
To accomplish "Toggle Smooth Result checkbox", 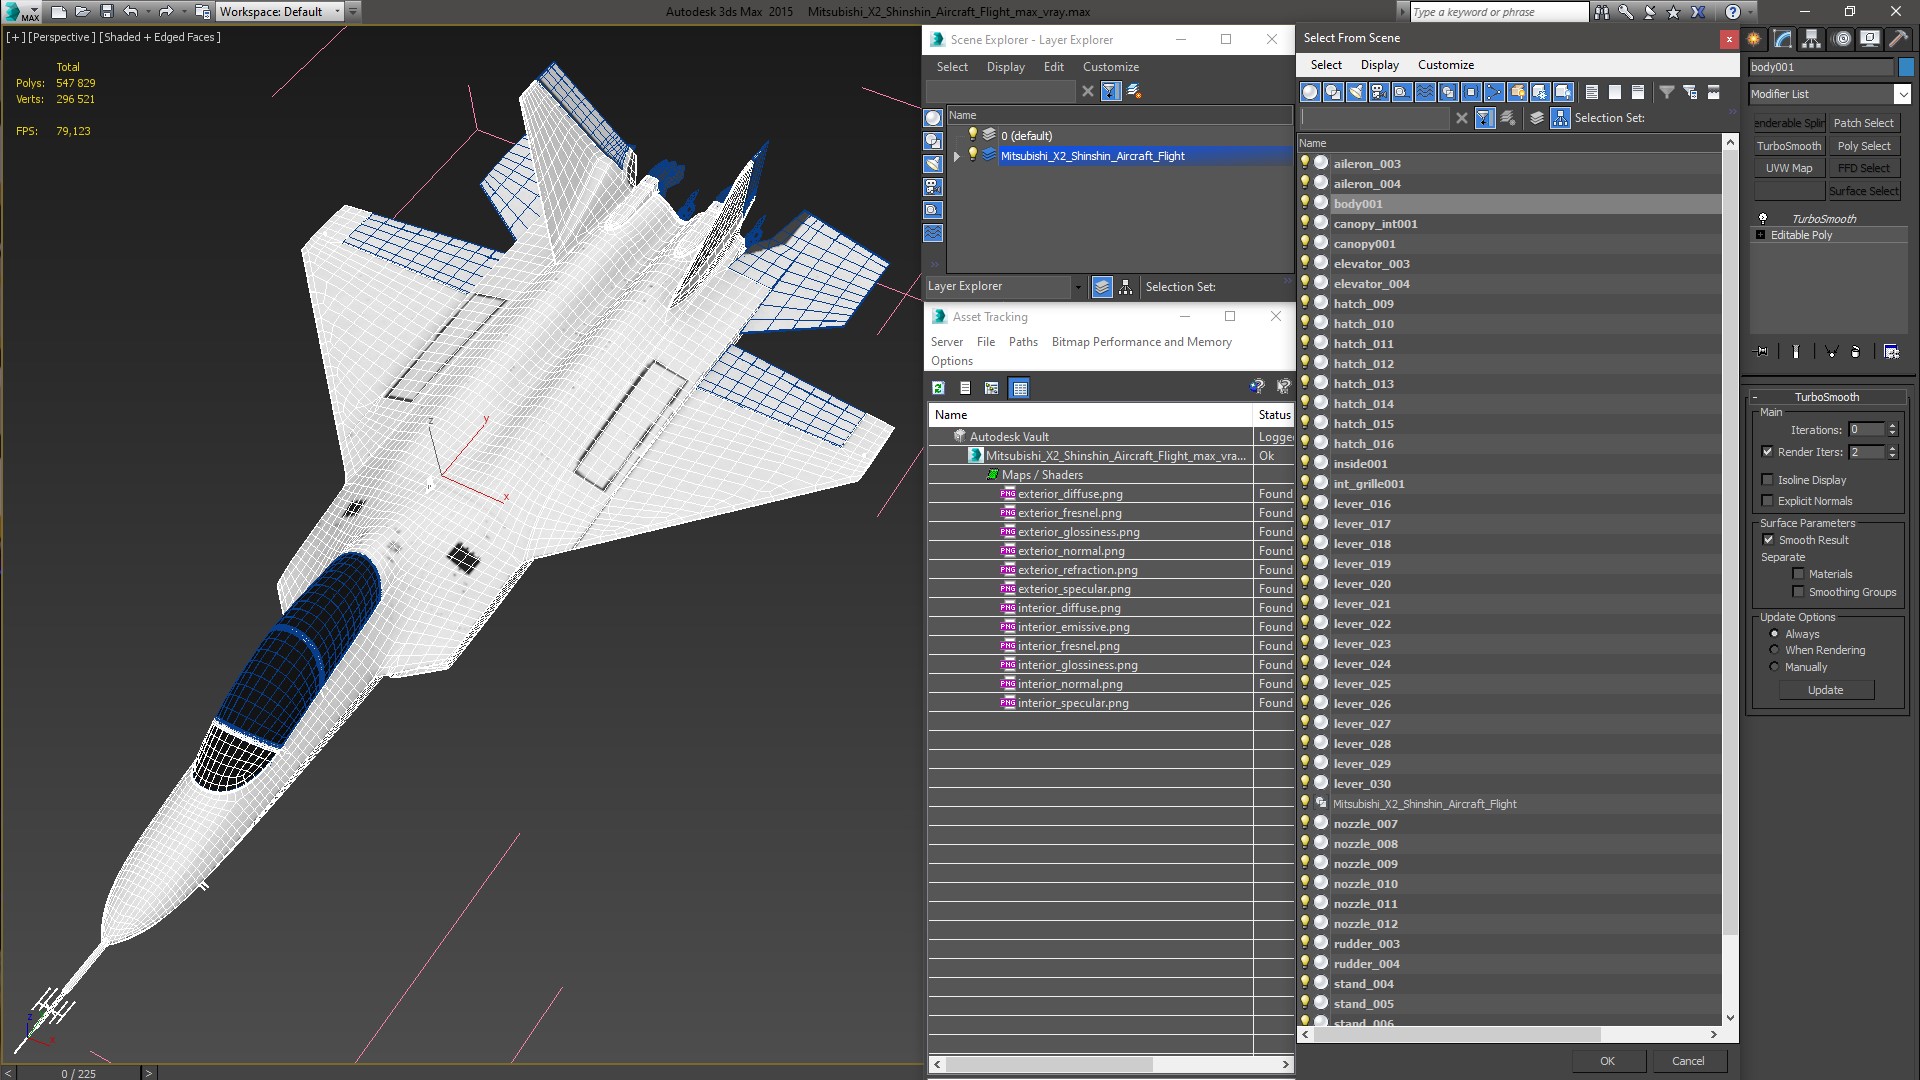I will [x=1768, y=540].
